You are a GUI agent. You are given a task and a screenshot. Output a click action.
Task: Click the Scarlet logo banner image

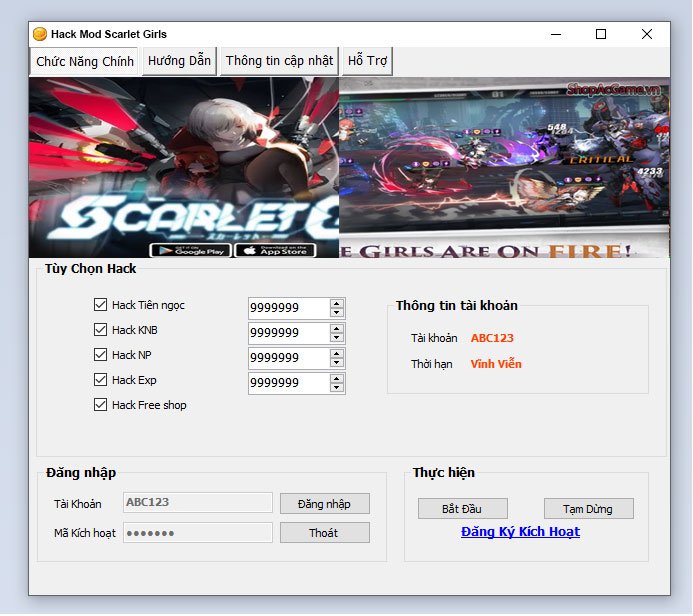coord(184,167)
